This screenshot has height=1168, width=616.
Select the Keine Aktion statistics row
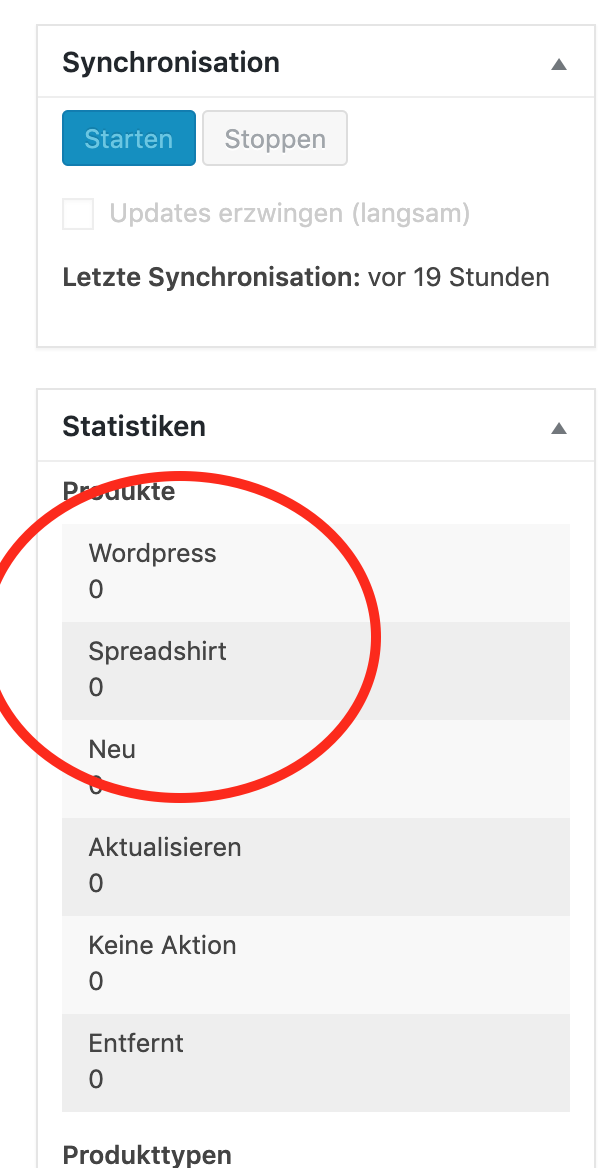[x=316, y=964]
